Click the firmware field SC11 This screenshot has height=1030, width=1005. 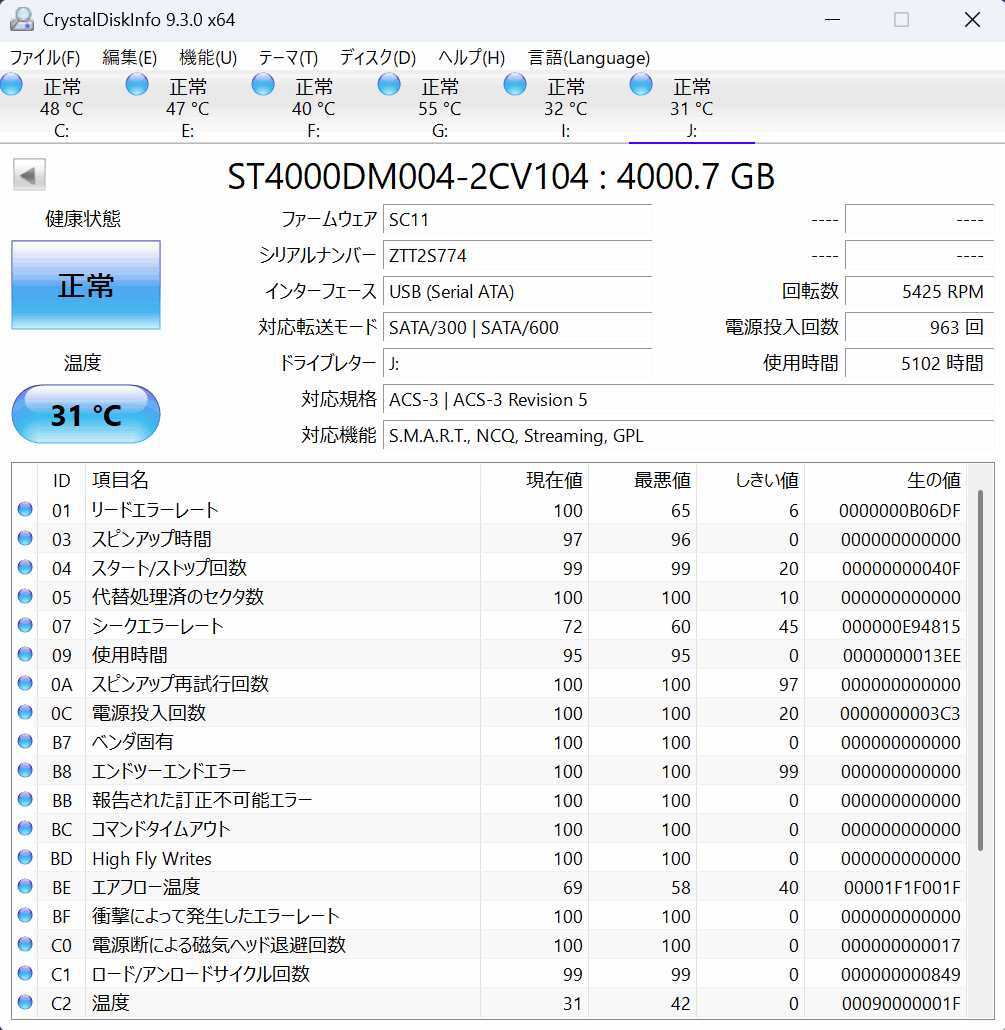pyautogui.click(x=518, y=219)
